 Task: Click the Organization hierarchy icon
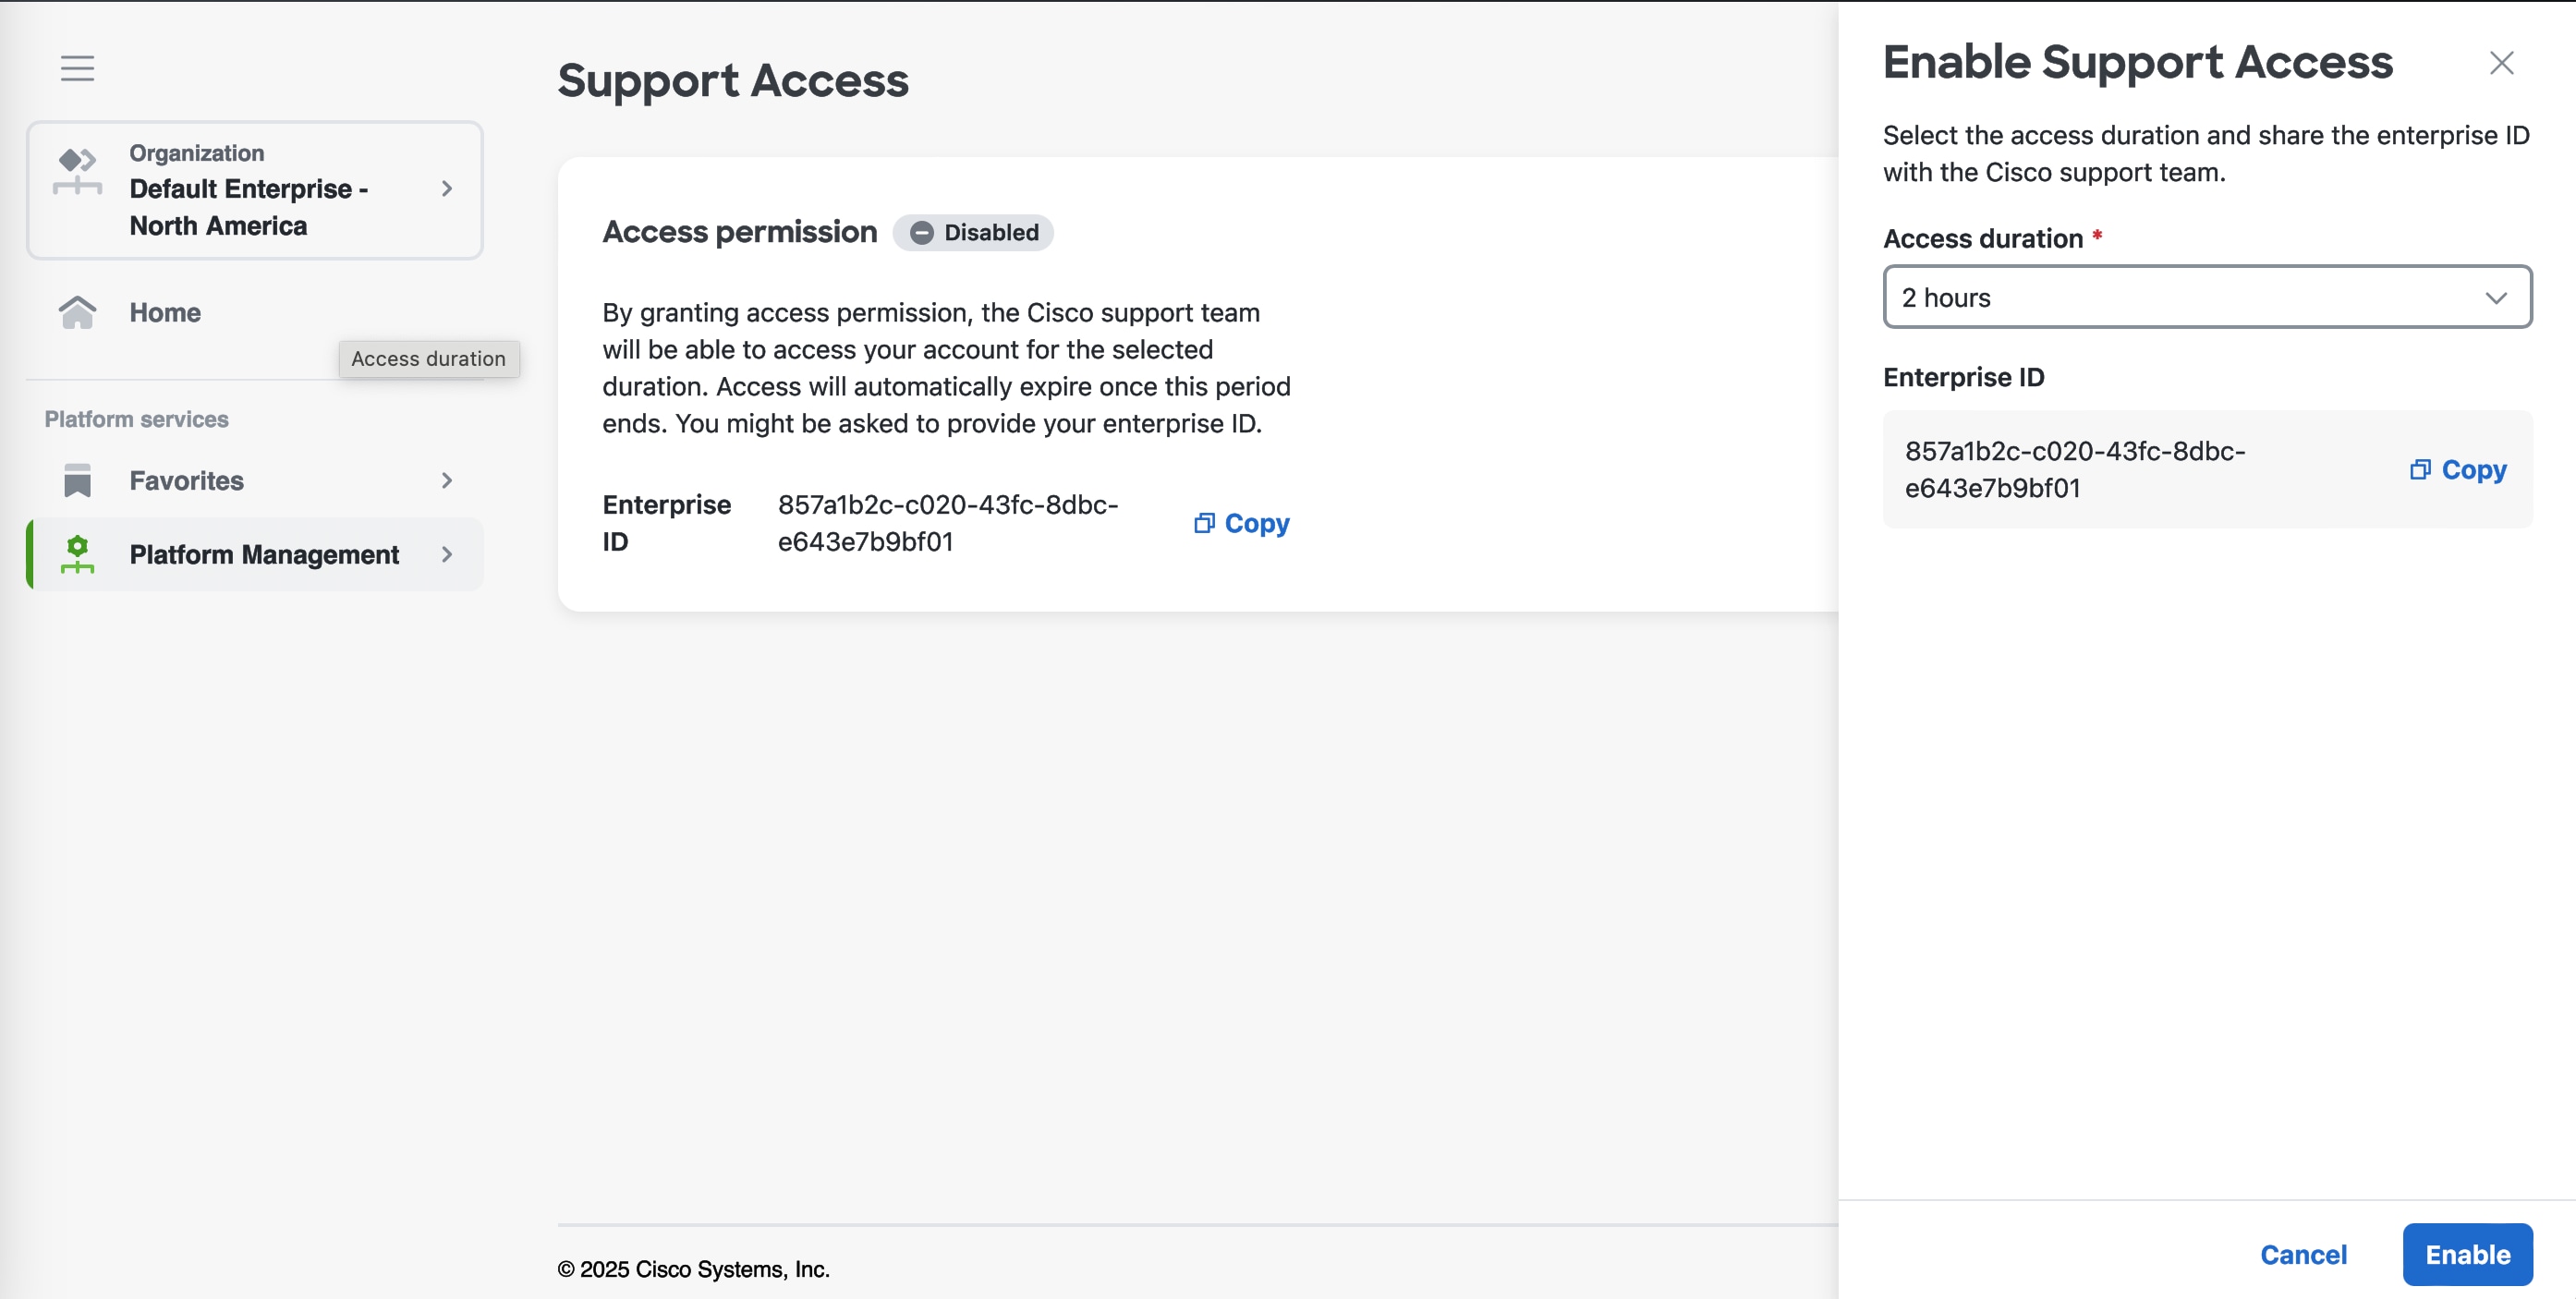point(77,171)
